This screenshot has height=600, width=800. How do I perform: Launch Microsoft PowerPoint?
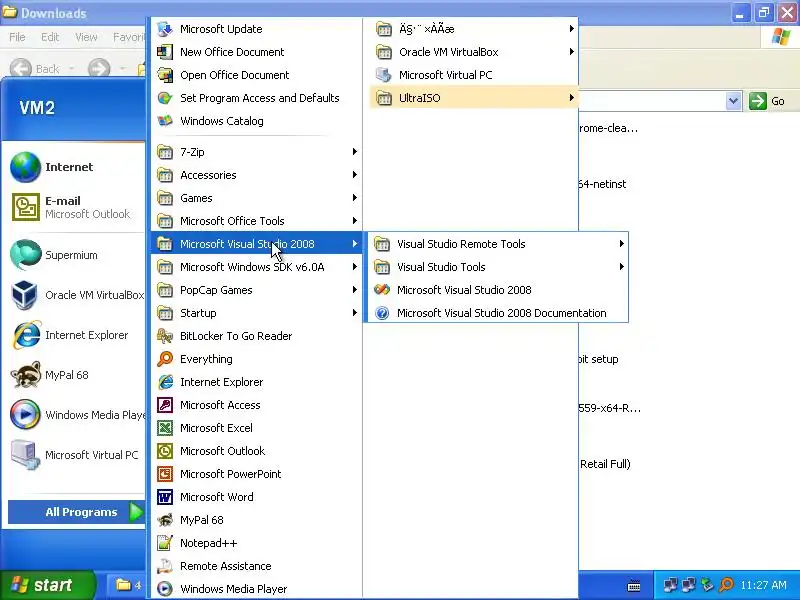click(x=257, y=473)
